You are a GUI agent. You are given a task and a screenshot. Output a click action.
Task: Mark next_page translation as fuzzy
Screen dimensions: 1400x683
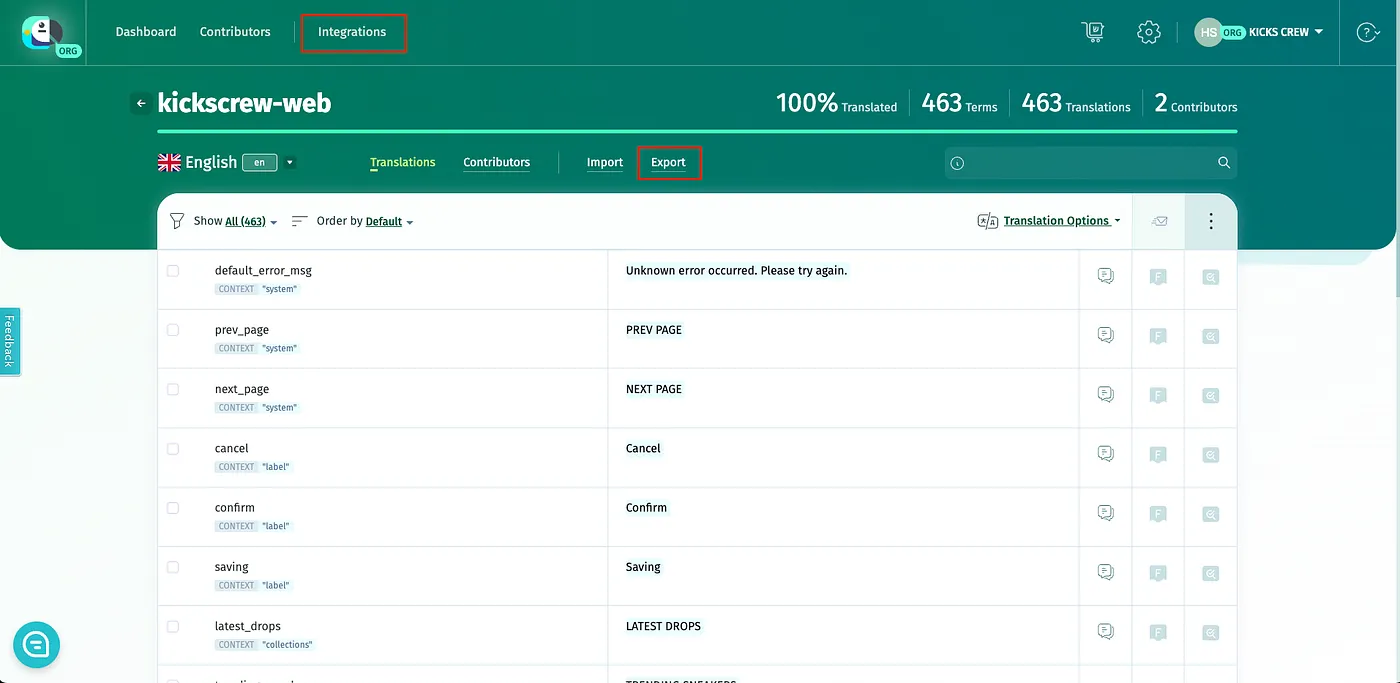coord(1158,395)
